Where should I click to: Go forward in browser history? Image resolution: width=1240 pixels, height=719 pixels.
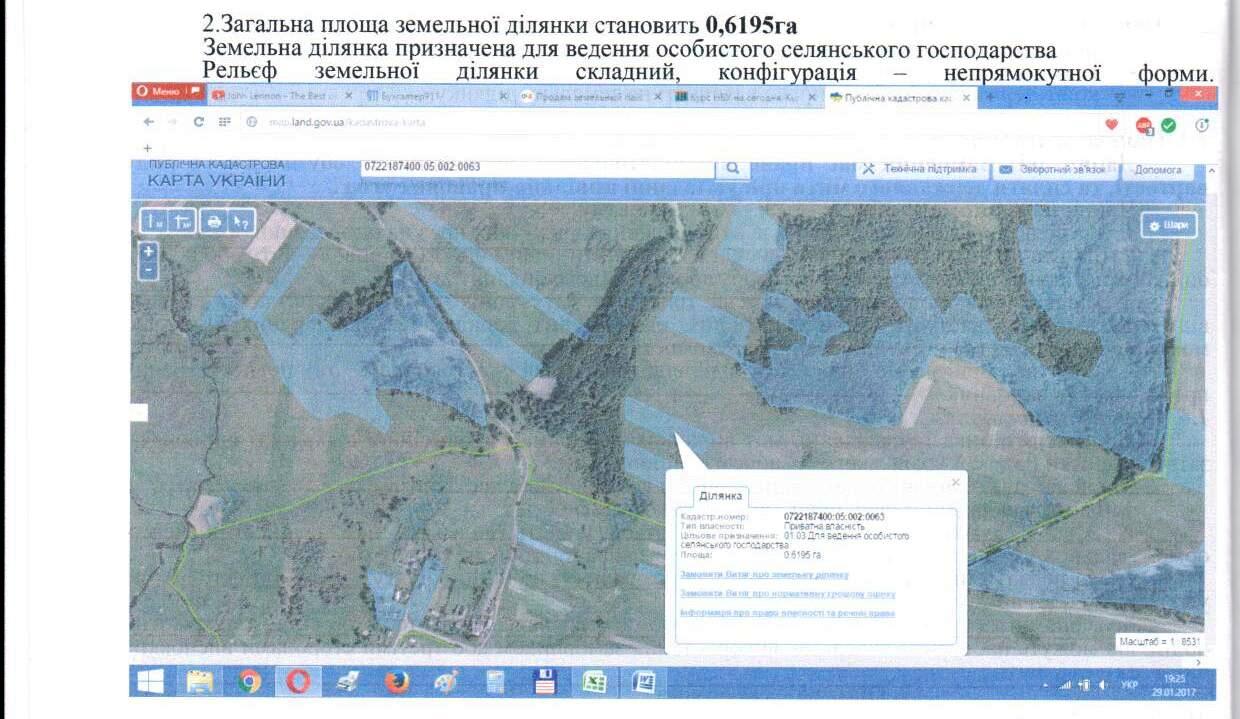coord(174,122)
